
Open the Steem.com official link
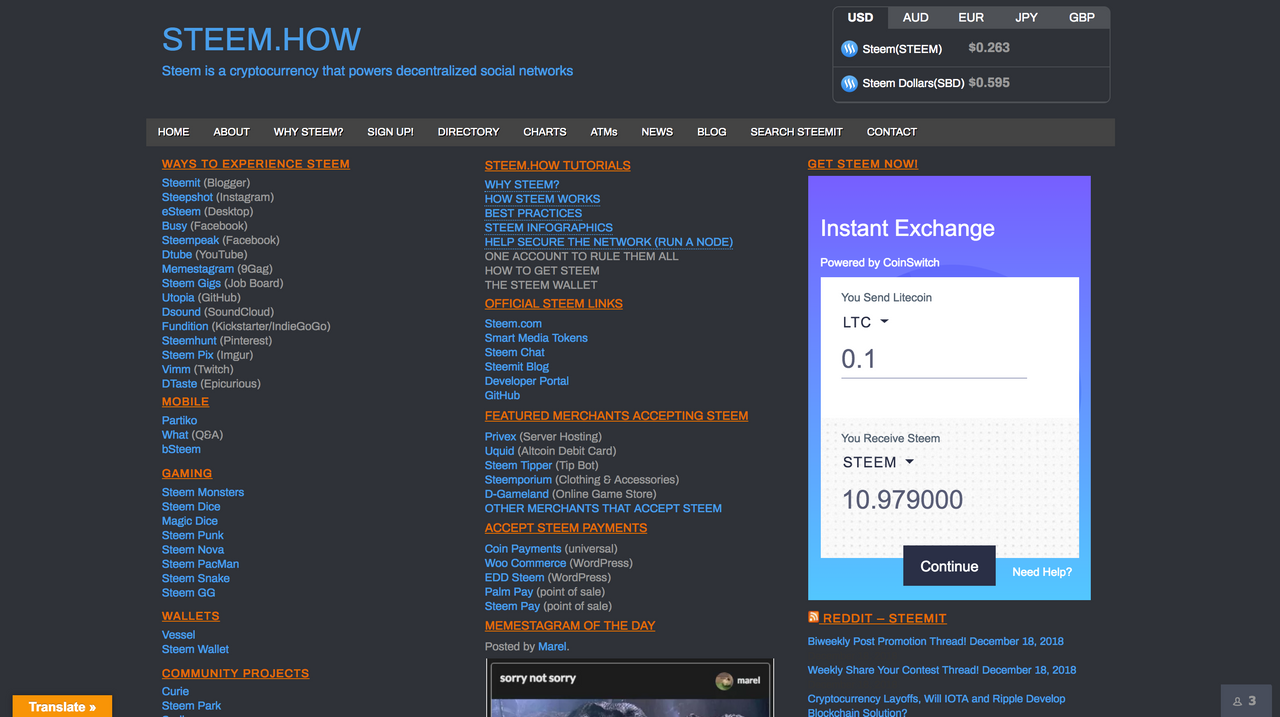513,324
